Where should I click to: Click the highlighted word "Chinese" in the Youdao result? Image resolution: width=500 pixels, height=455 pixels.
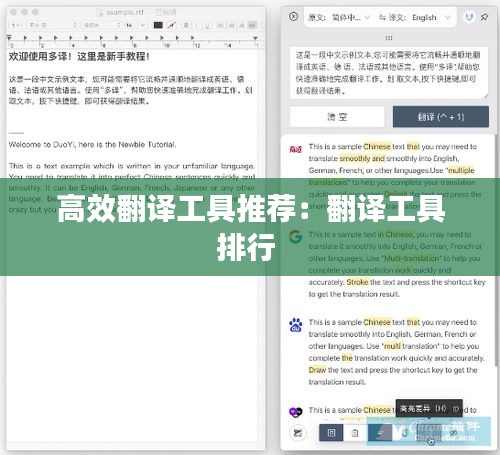tap(377, 147)
